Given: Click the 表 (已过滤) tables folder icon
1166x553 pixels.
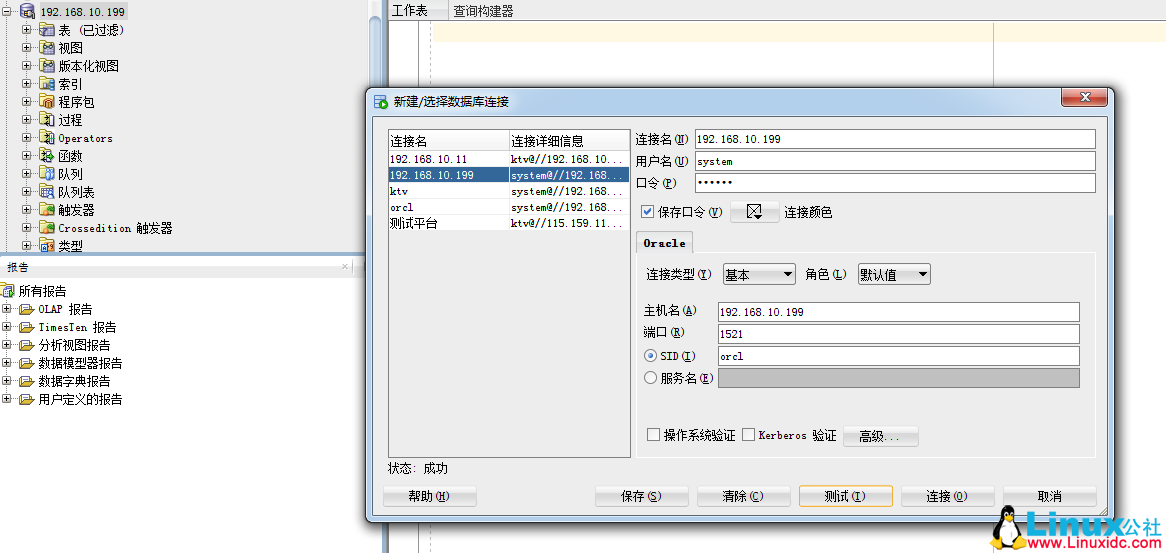Looking at the screenshot, I should pos(47,30).
